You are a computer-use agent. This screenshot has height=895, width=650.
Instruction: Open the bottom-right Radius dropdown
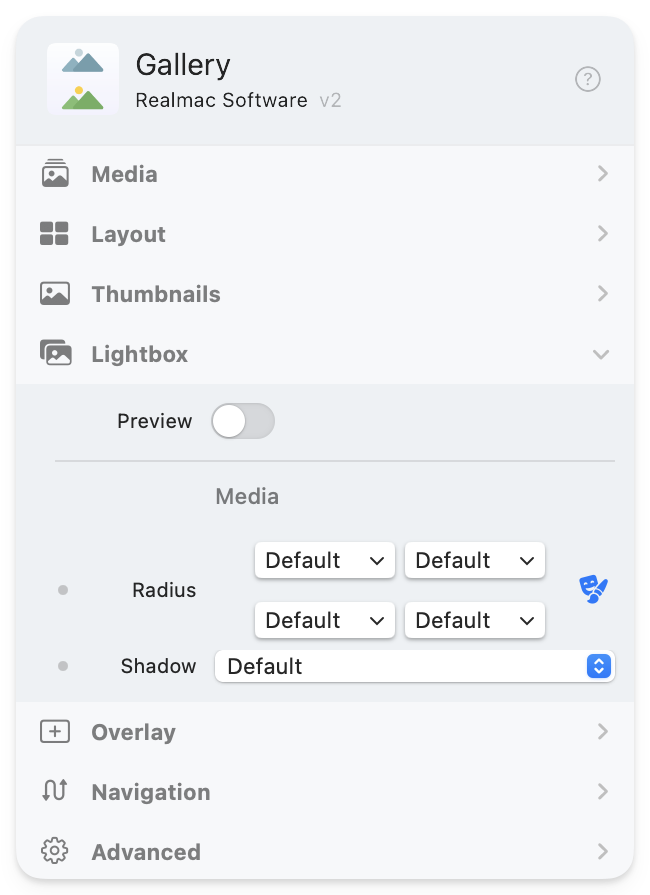(475, 620)
